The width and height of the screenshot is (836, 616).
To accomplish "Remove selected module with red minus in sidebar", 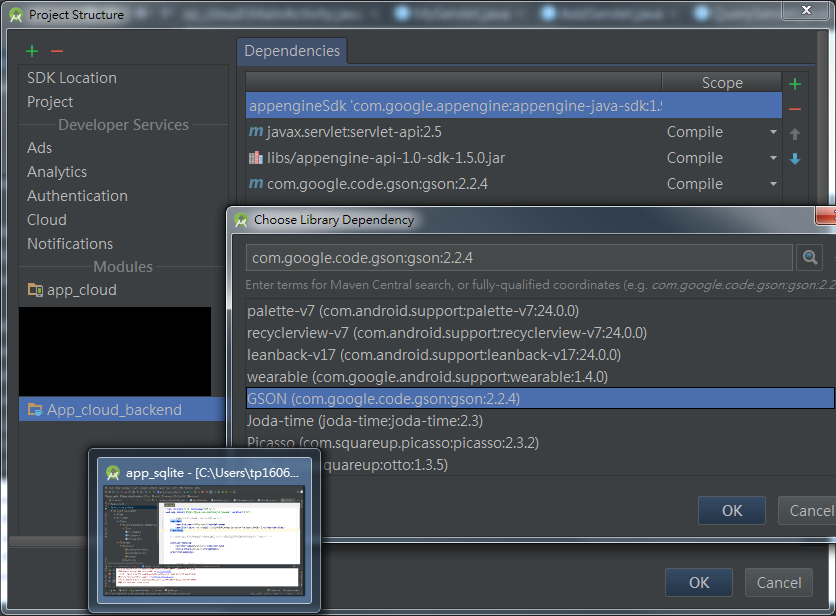I will click(57, 51).
